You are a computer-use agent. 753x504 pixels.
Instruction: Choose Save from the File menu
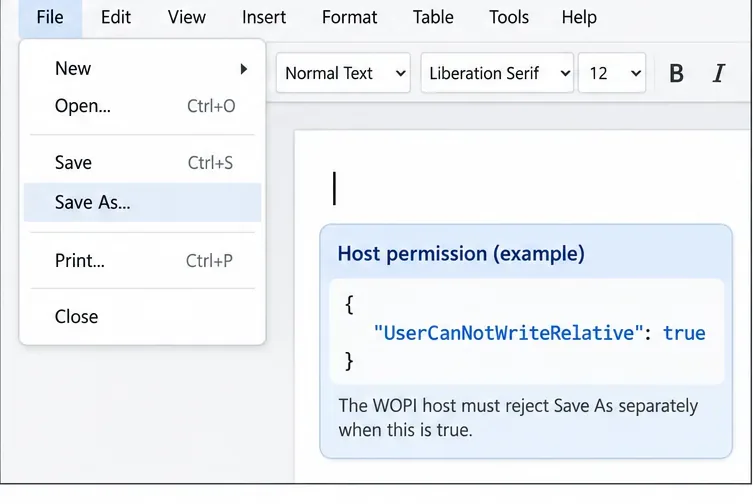pos(143,163)
